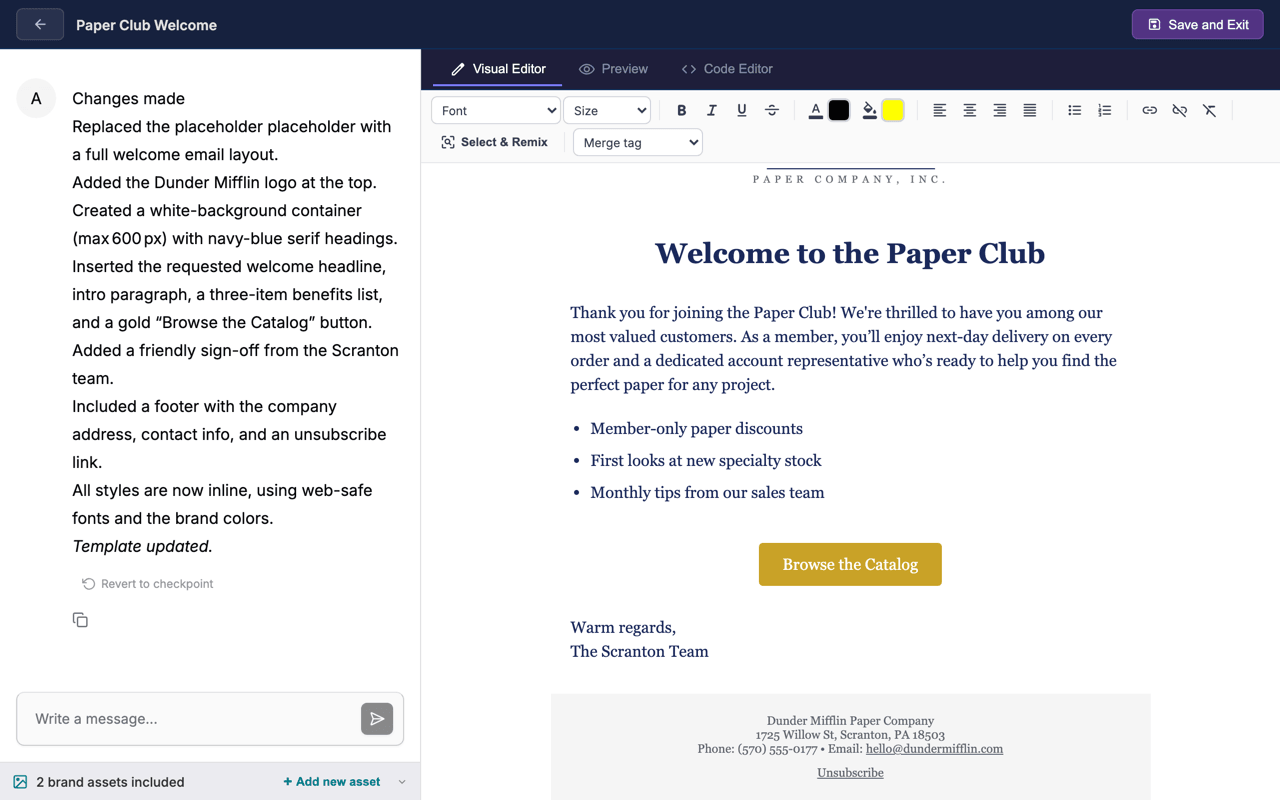Toggle bold formatting
Screen dimensions: 1280x800
681,111
